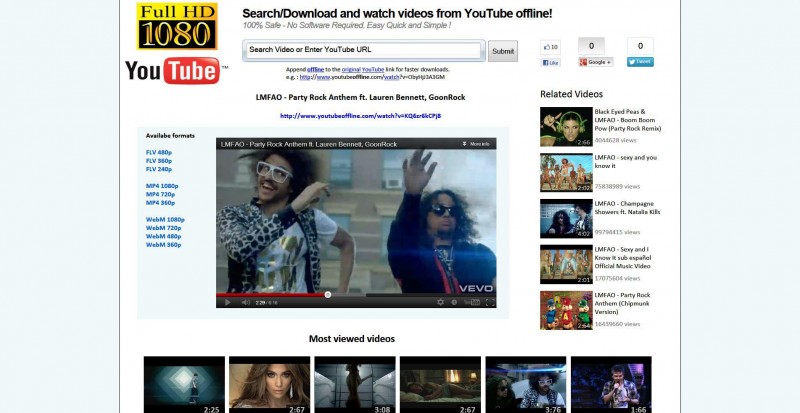Screen dimensions: 800x413
Task: Download the MP4 1080p format
Action: 162,186
